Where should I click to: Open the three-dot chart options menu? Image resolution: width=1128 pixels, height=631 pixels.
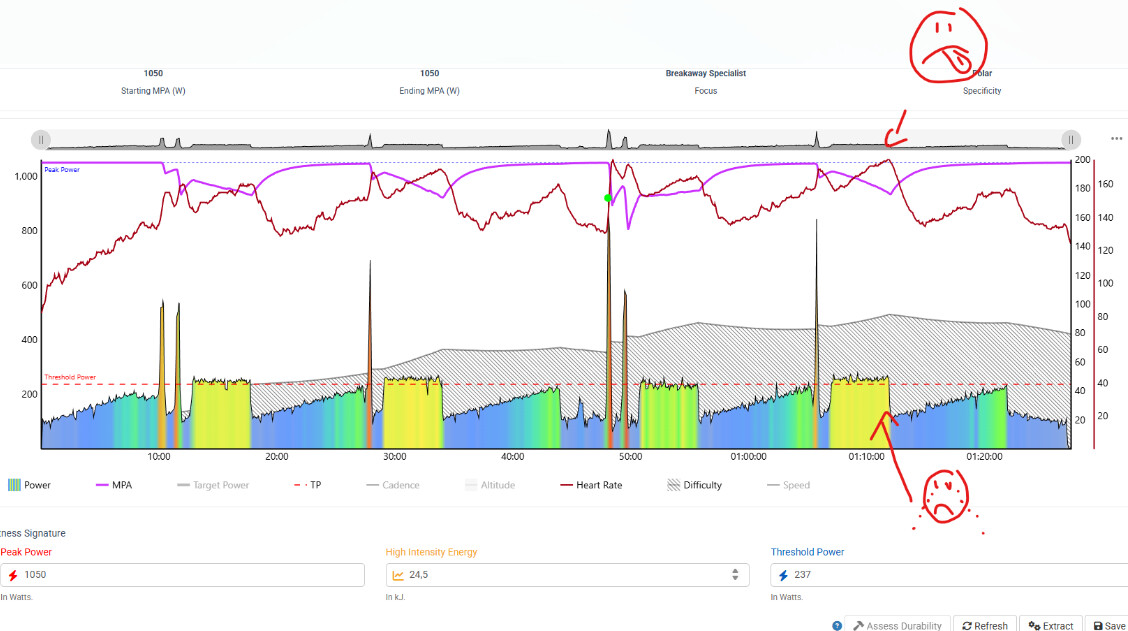pos(1116,139)
